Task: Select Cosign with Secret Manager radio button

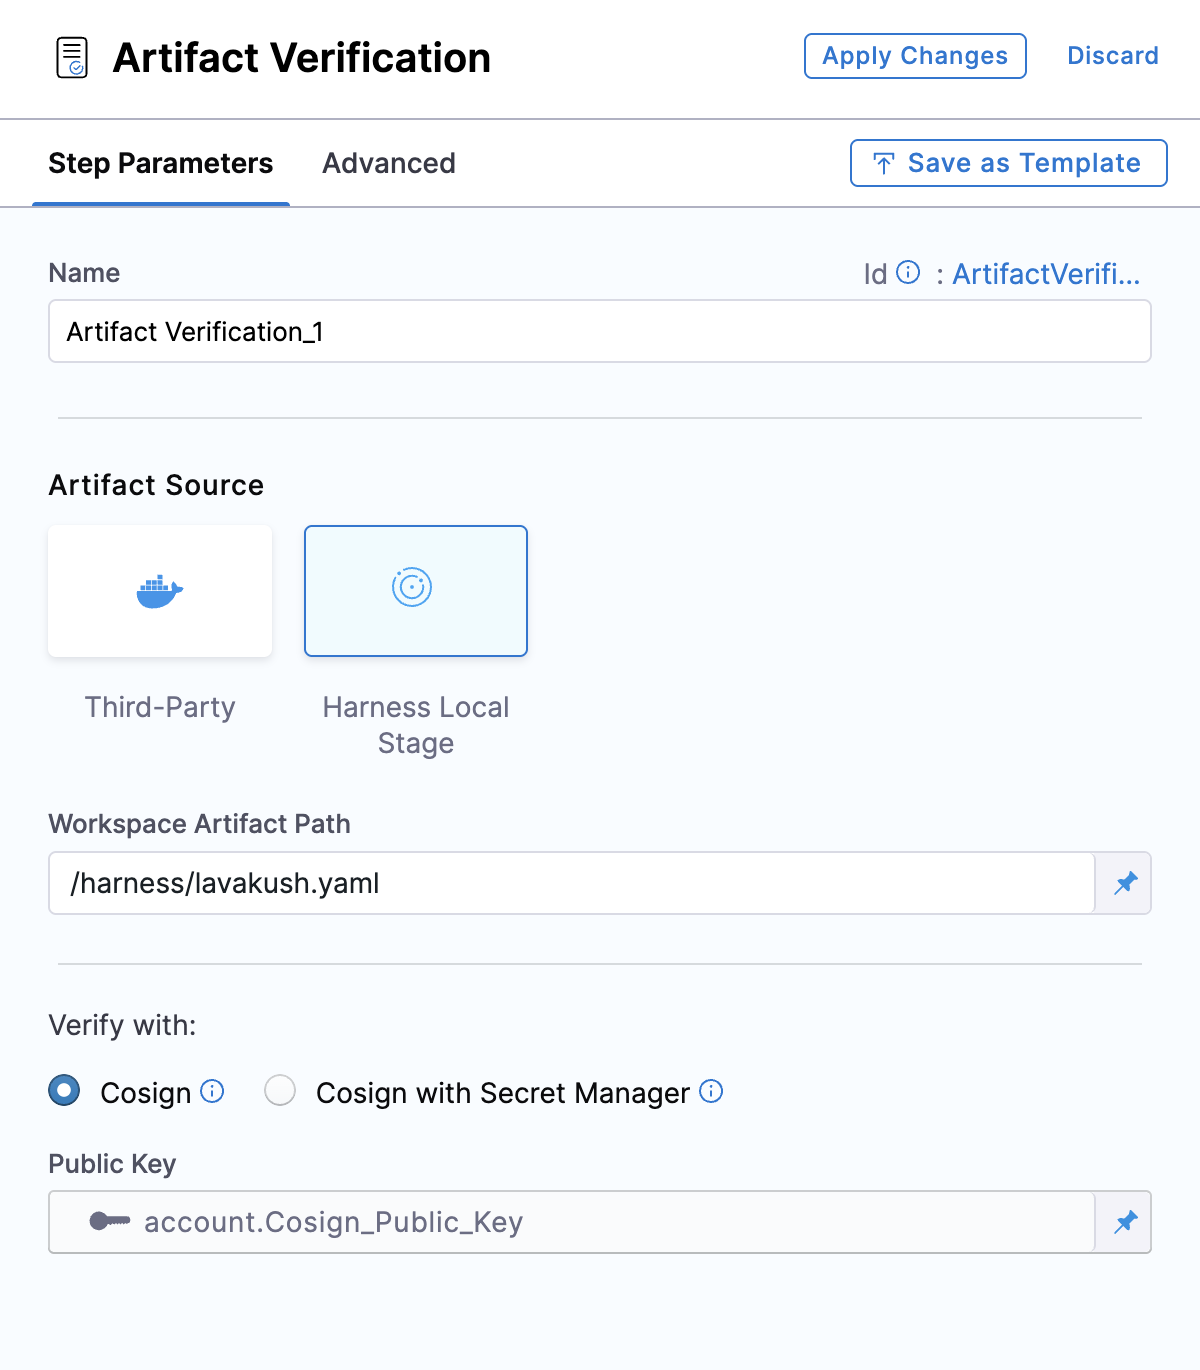Action: point(280,1091)
